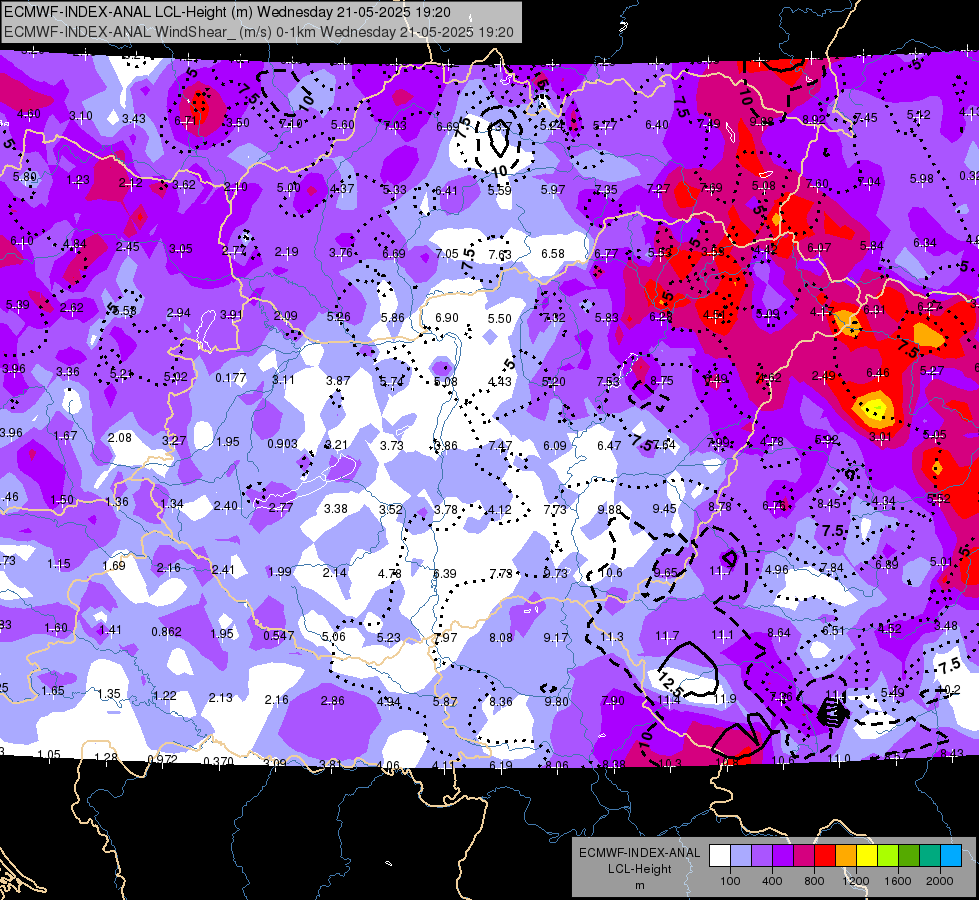Click the grid value 8.08
The height and width of the screenshot is (900, 979).
click(501, 638)
